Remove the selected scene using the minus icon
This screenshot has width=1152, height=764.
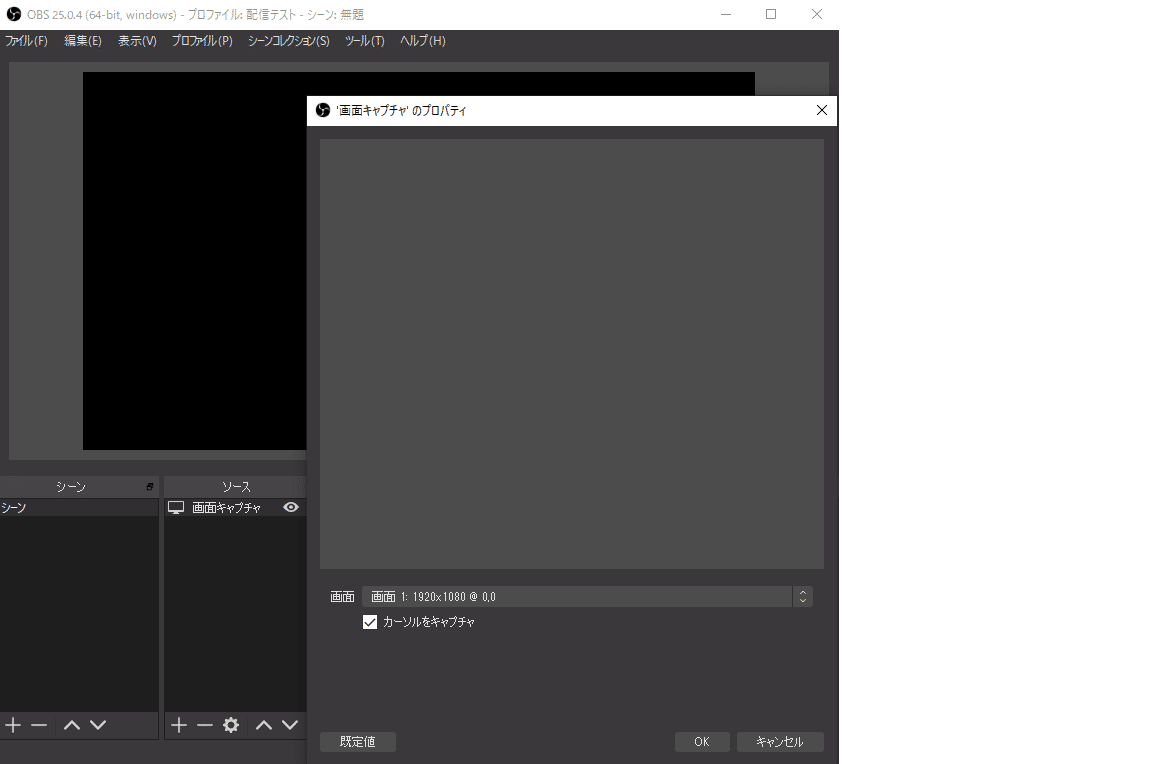click(x=38, y=725)
